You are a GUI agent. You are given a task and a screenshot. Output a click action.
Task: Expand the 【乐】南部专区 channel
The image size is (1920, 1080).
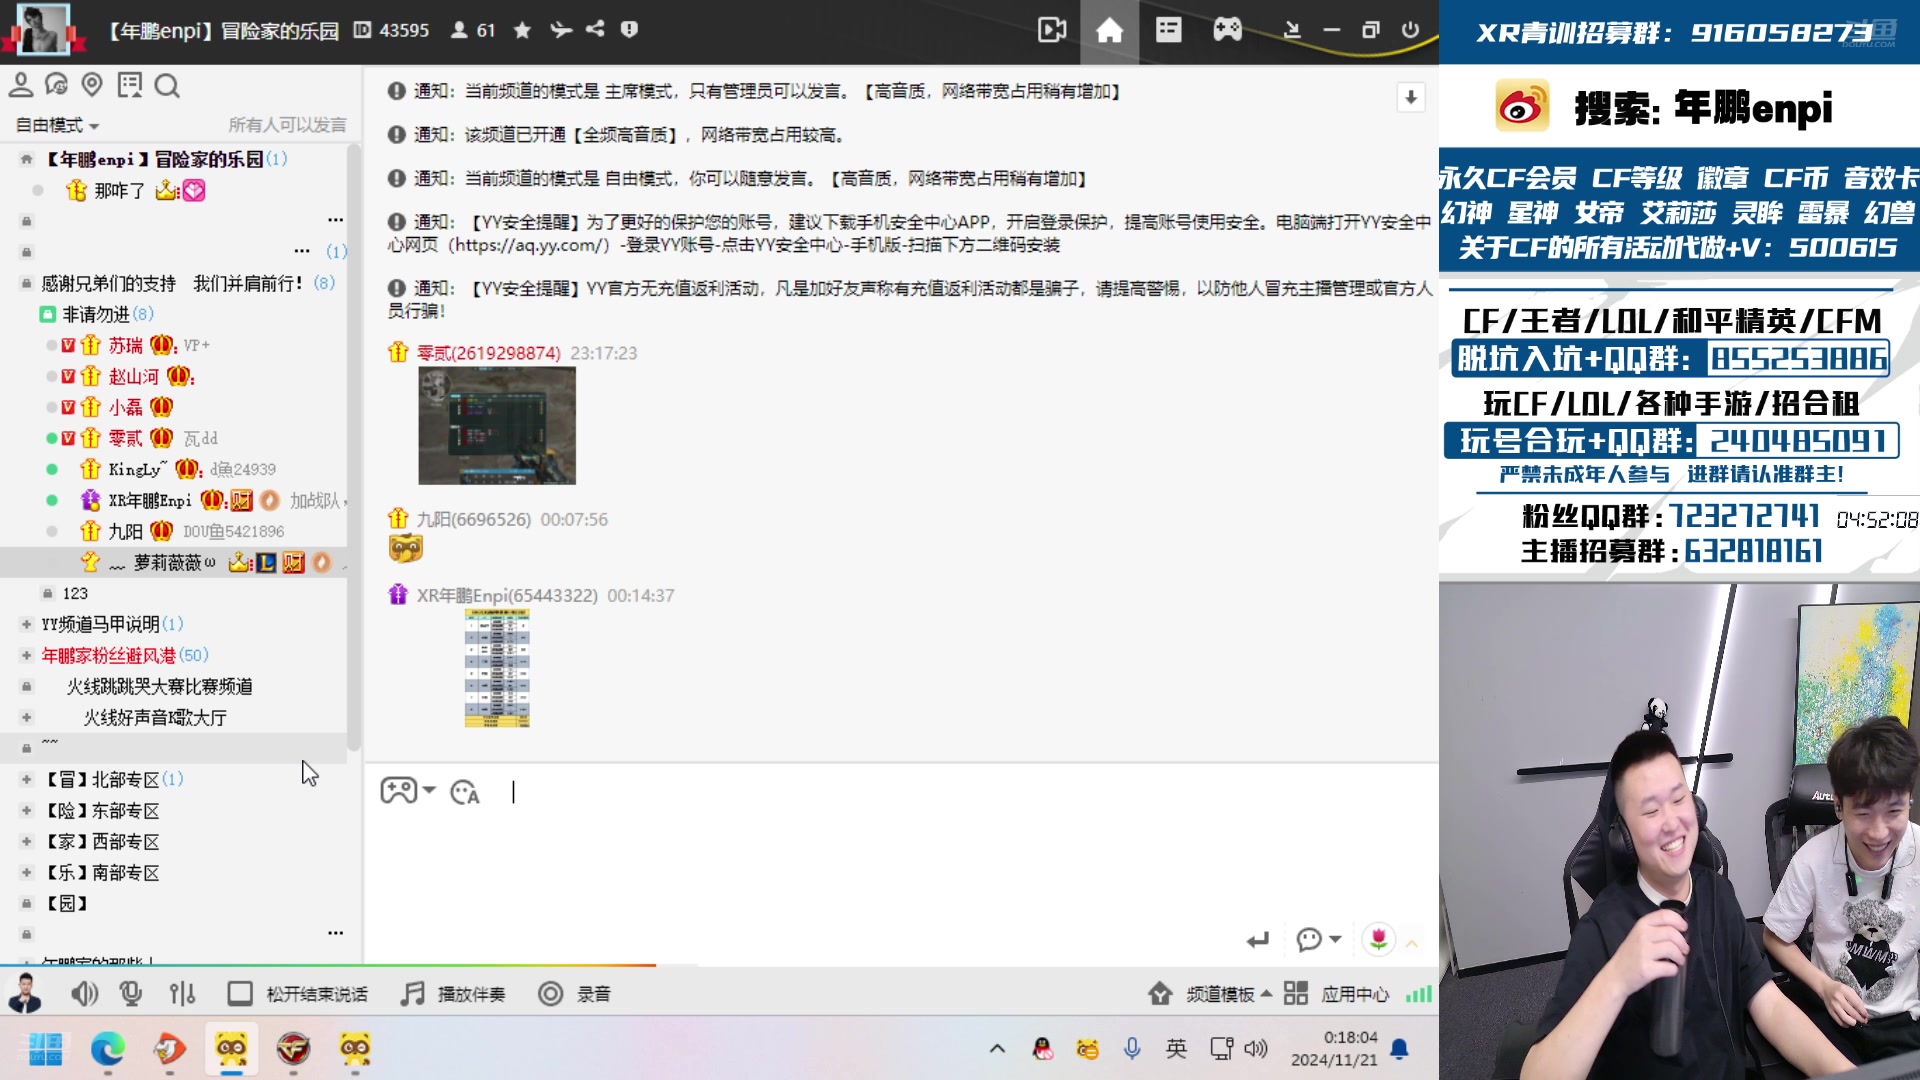(27, 872)
